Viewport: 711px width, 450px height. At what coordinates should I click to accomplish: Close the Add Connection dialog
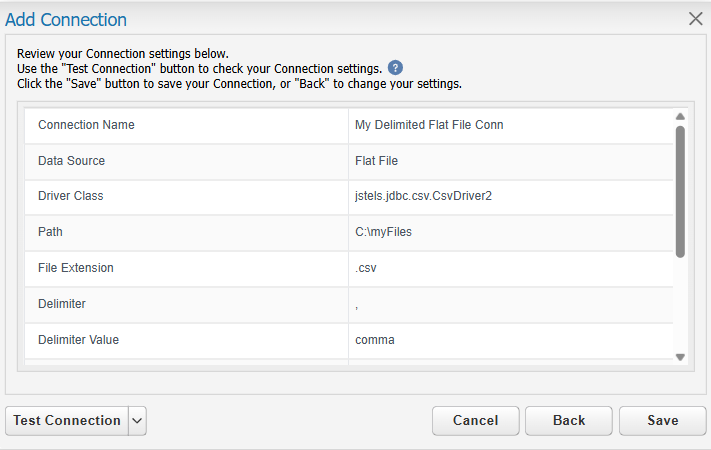pos(695,19)
